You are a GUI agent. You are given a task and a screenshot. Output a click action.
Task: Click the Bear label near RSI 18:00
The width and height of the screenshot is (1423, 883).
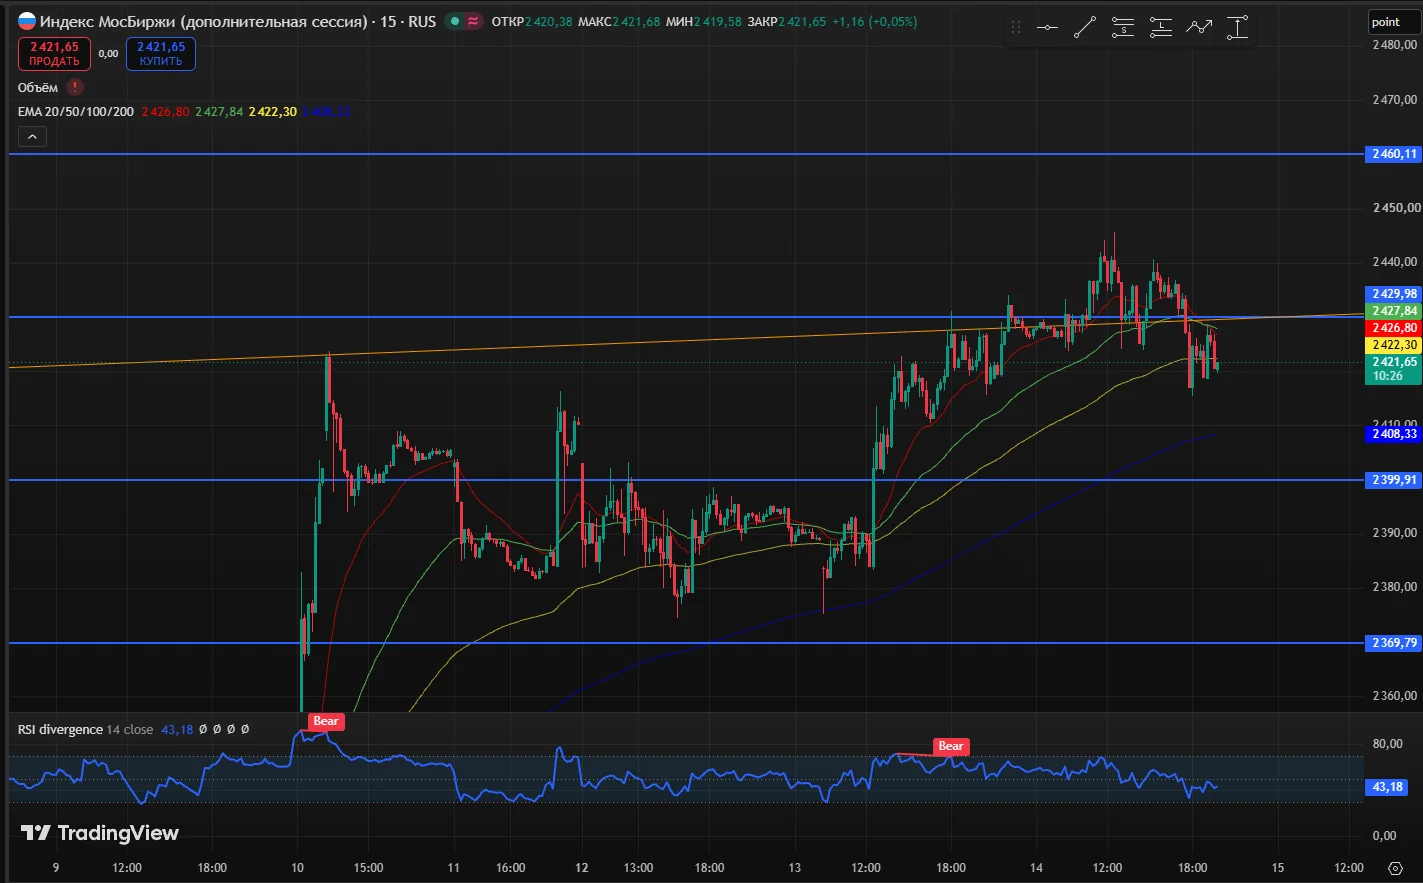point(950,746)
